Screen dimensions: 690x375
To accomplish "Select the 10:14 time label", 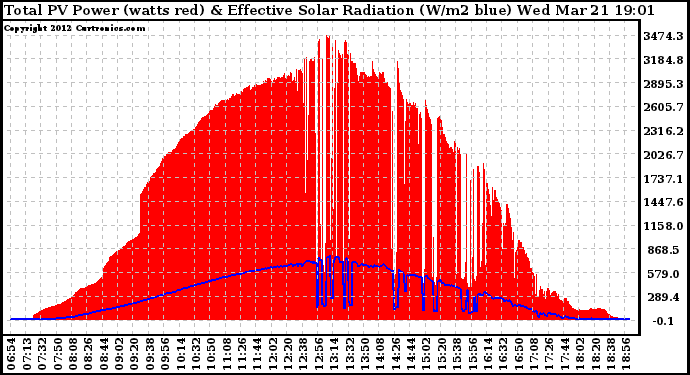I will coord(181,354).
